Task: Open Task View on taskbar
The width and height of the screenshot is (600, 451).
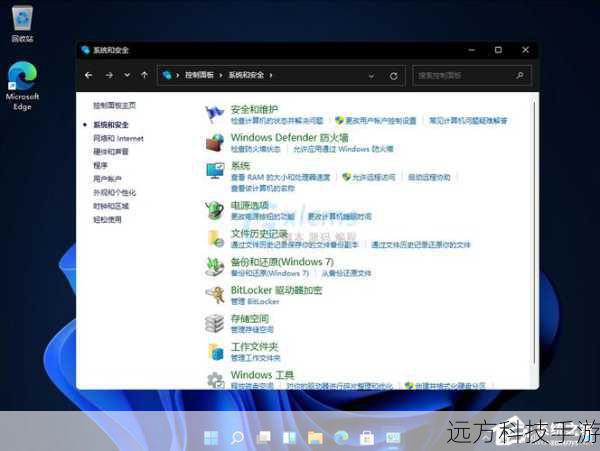Action: pyautogui.click(x=263, y=438)
